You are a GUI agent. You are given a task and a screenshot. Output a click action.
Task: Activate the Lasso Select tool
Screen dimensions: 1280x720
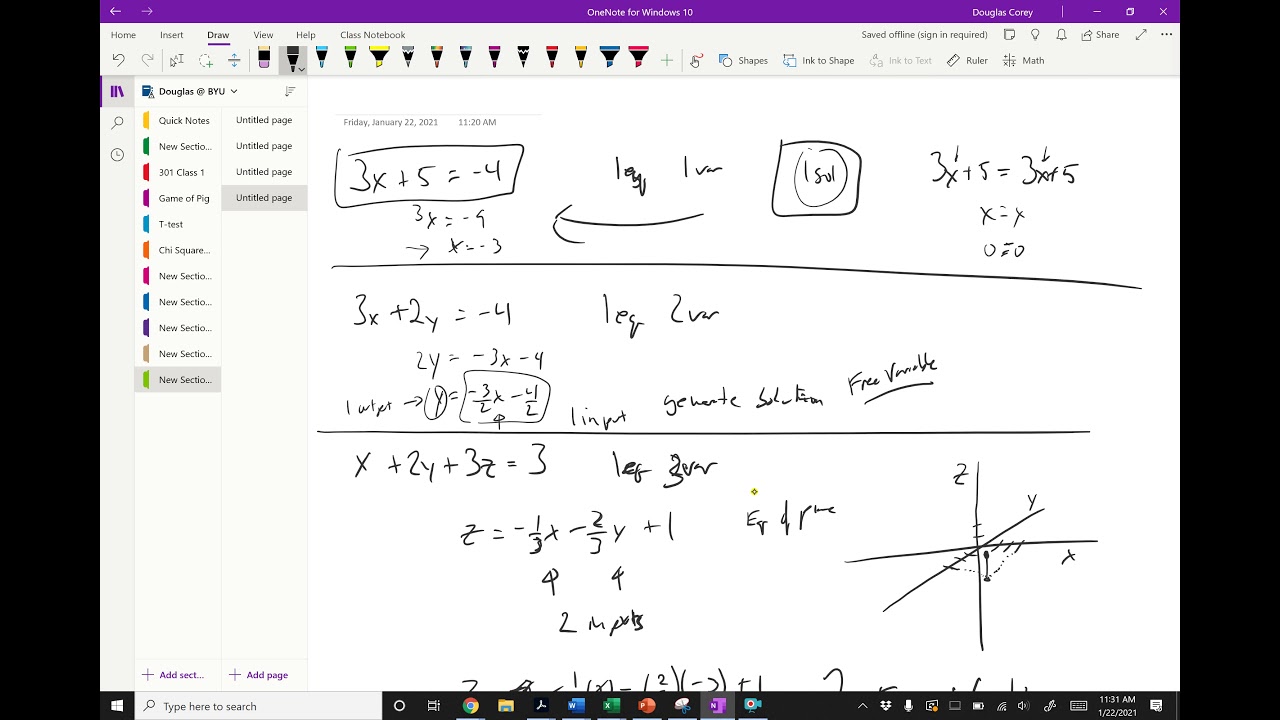tap(205, 60)
